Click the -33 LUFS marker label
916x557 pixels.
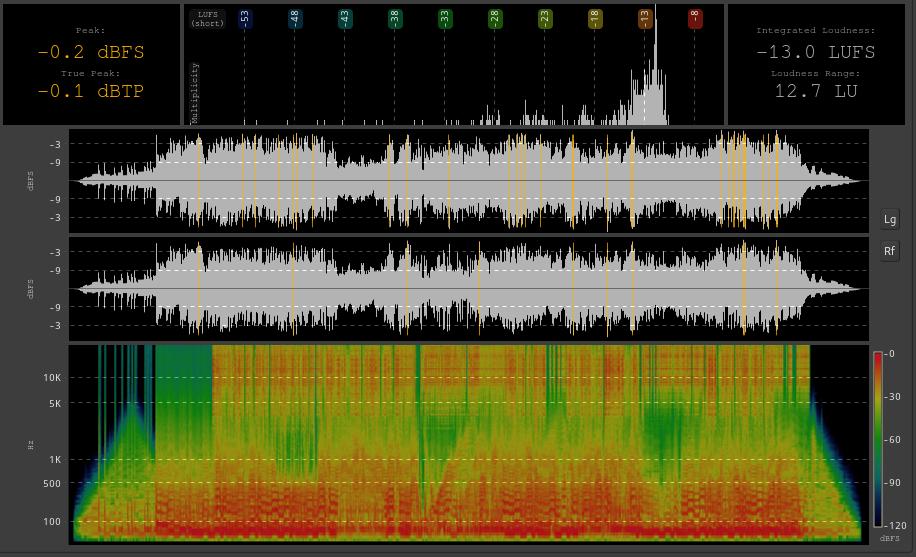445,19
